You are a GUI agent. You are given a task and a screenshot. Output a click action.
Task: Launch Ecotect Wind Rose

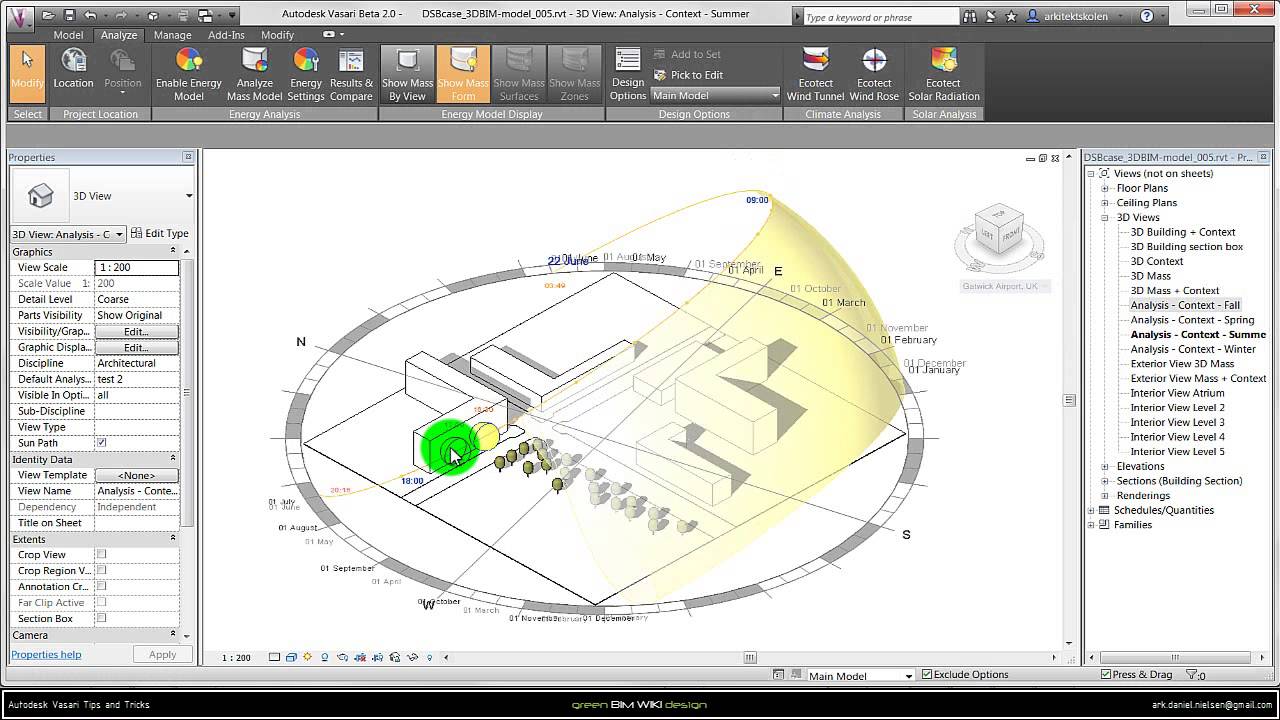(874, 75)
